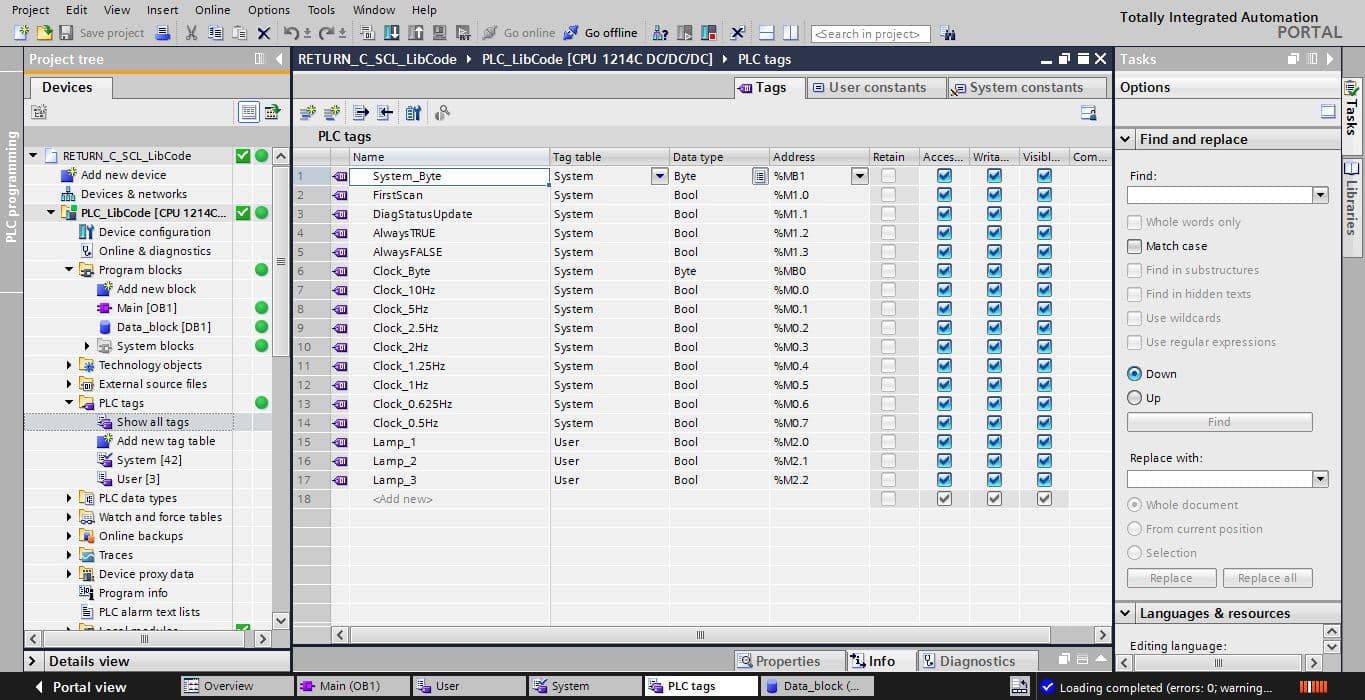Click the Cut scissors icon
1365x700 pixels.
tap(191, 33)
